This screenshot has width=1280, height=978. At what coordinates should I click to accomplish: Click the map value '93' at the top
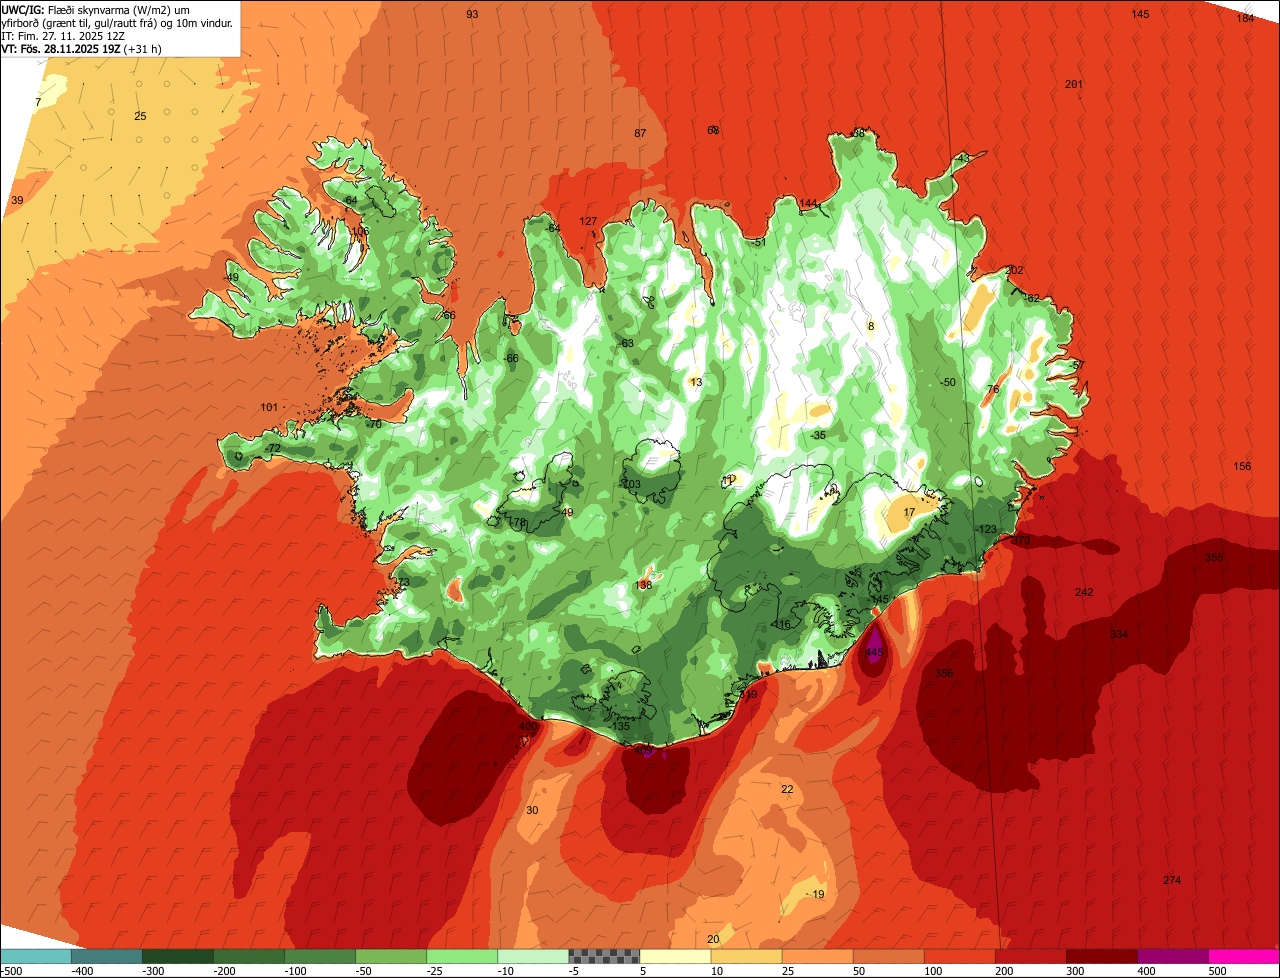pos(472,14)
